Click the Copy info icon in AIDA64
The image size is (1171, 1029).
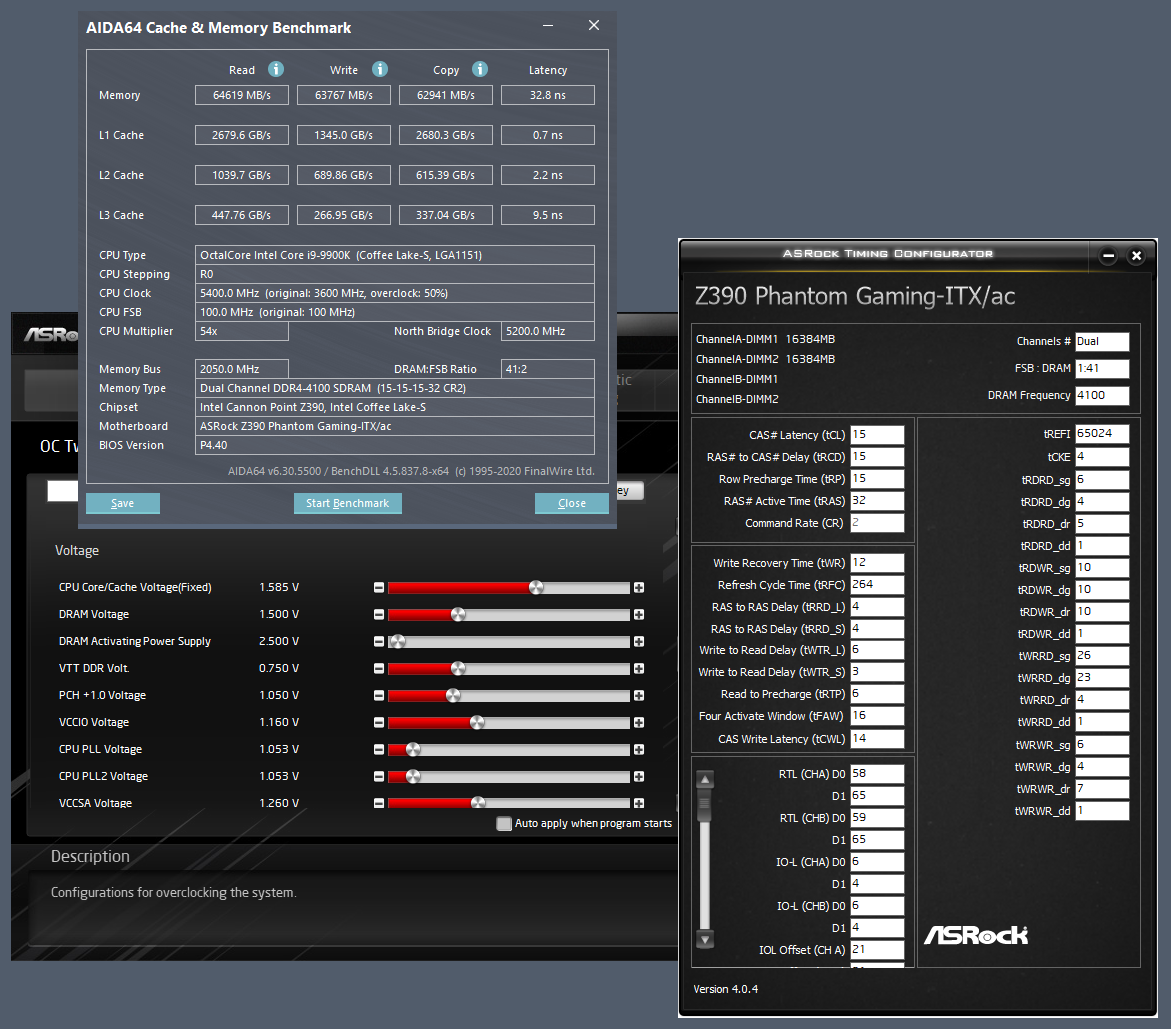[480, 69]
